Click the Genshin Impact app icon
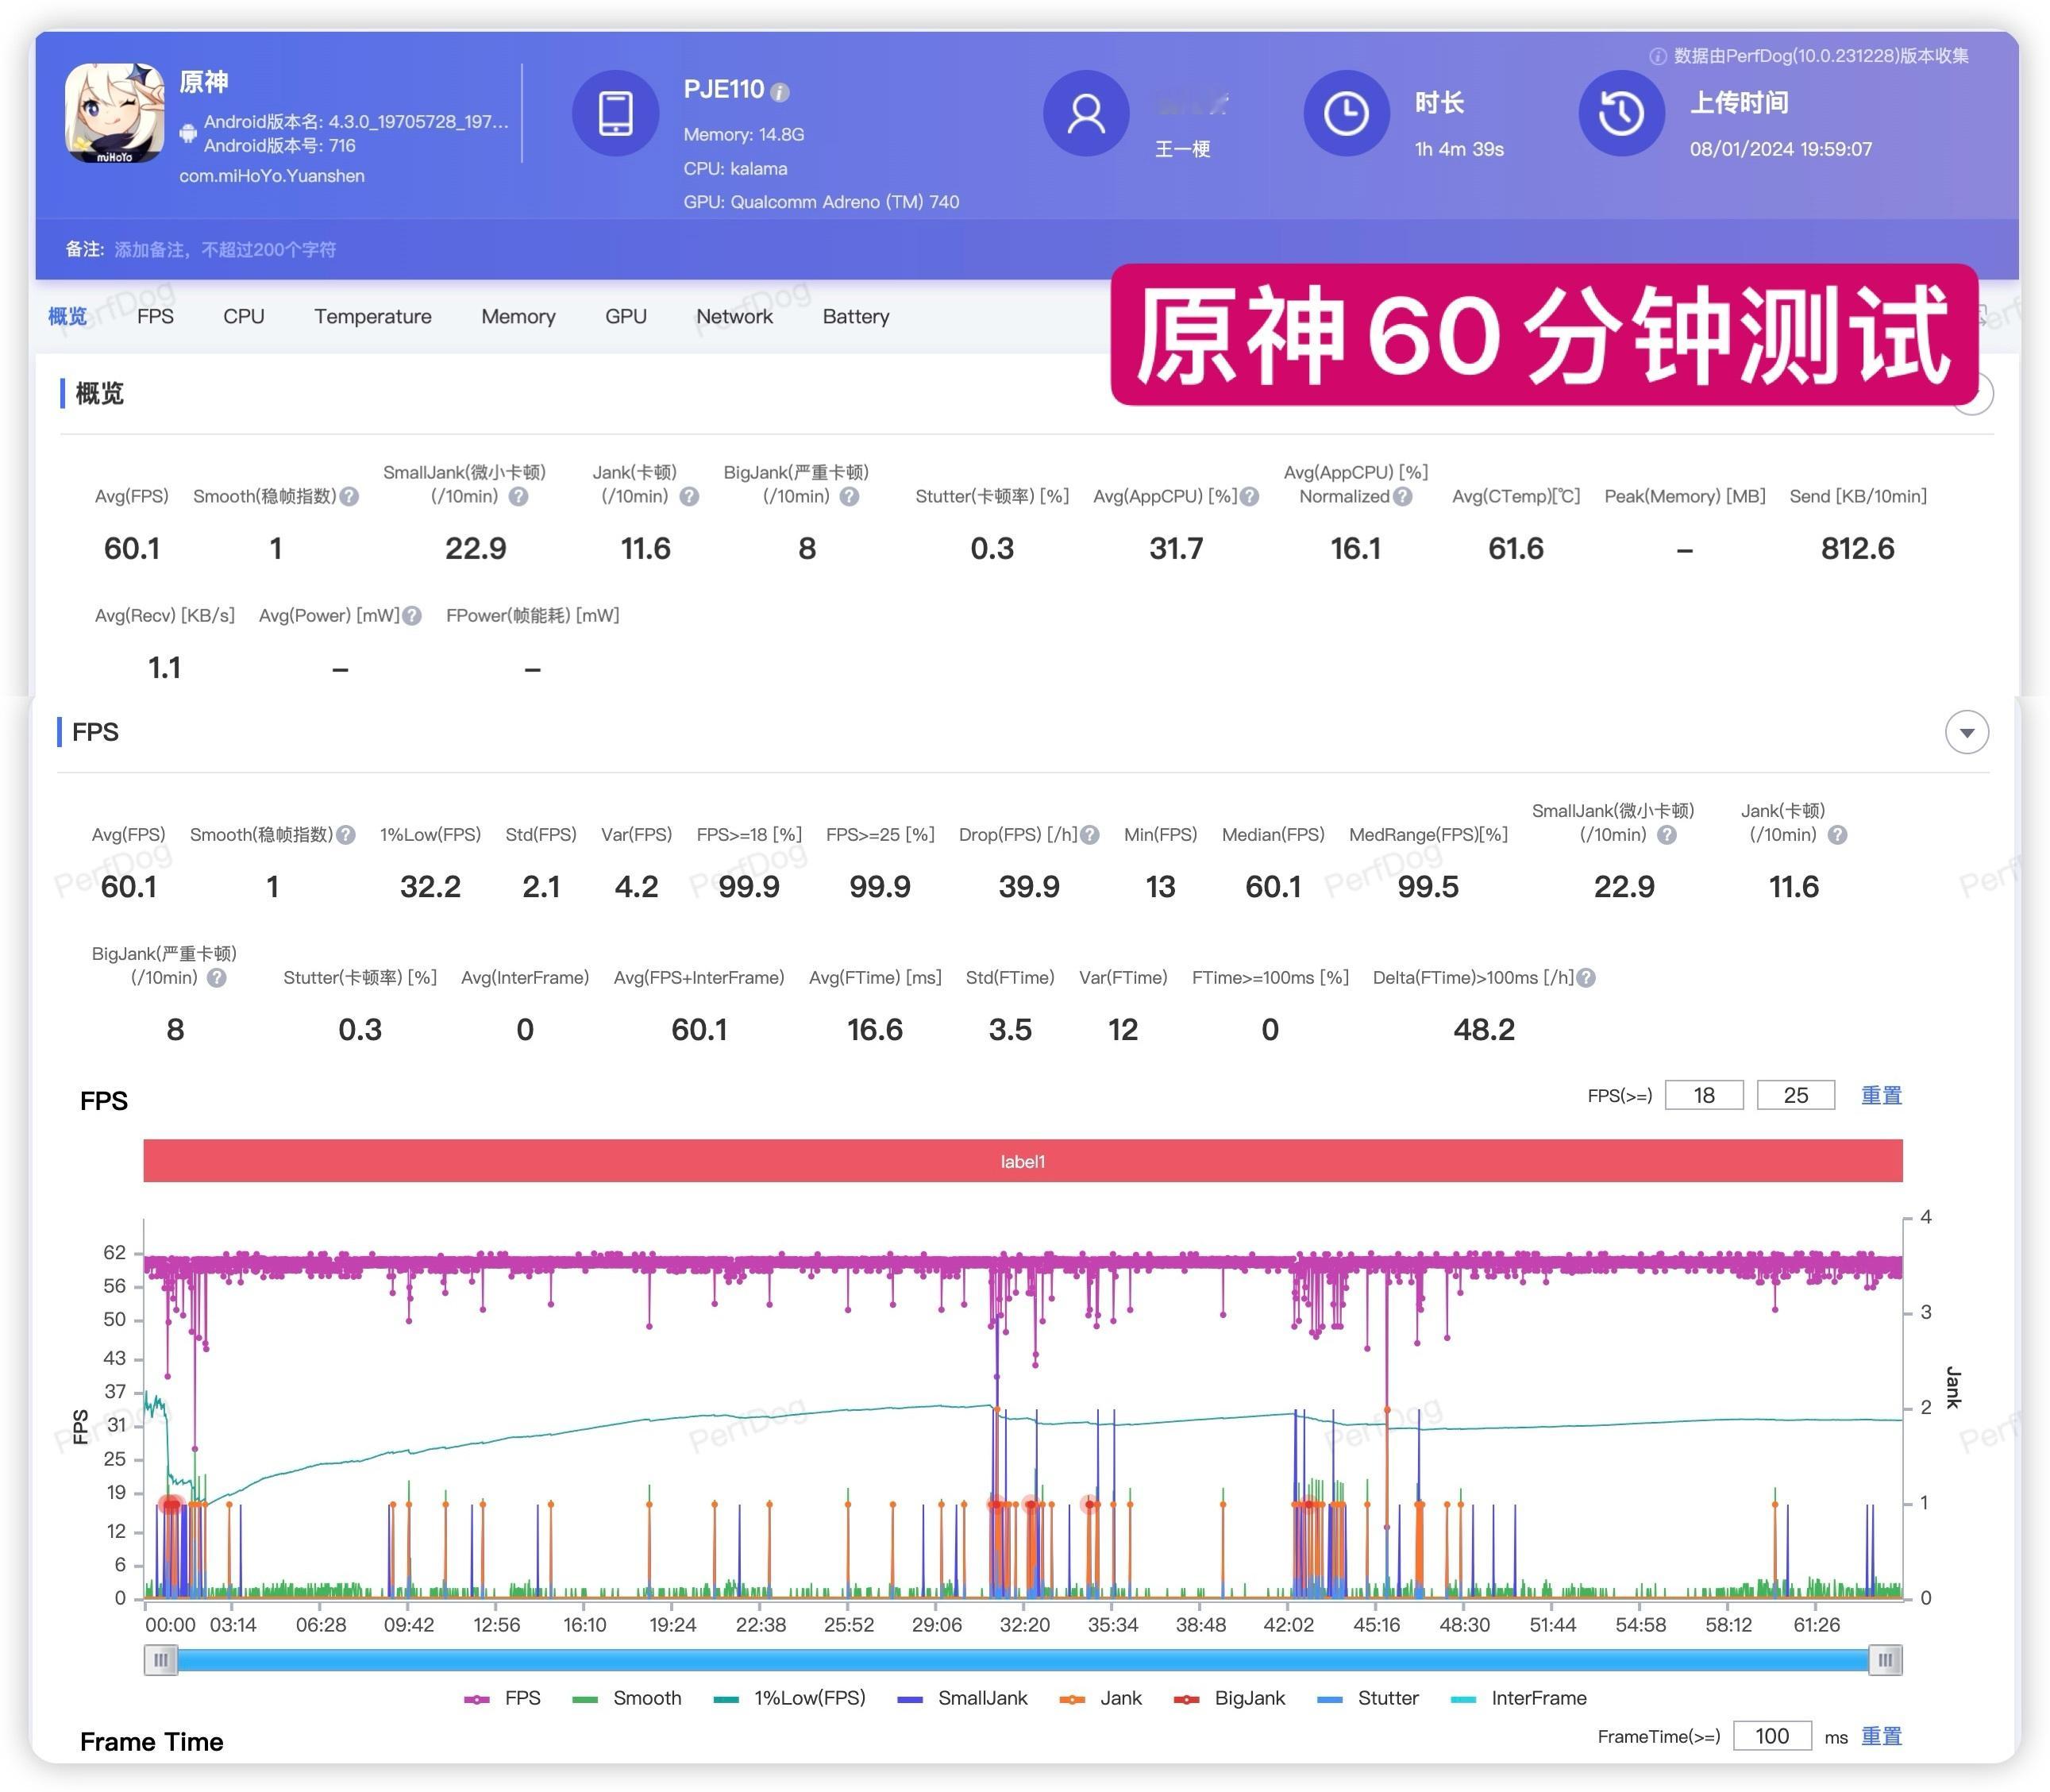Image resolution: width=2050 pixels, height=1792 pixels. (x=115, y=113)
